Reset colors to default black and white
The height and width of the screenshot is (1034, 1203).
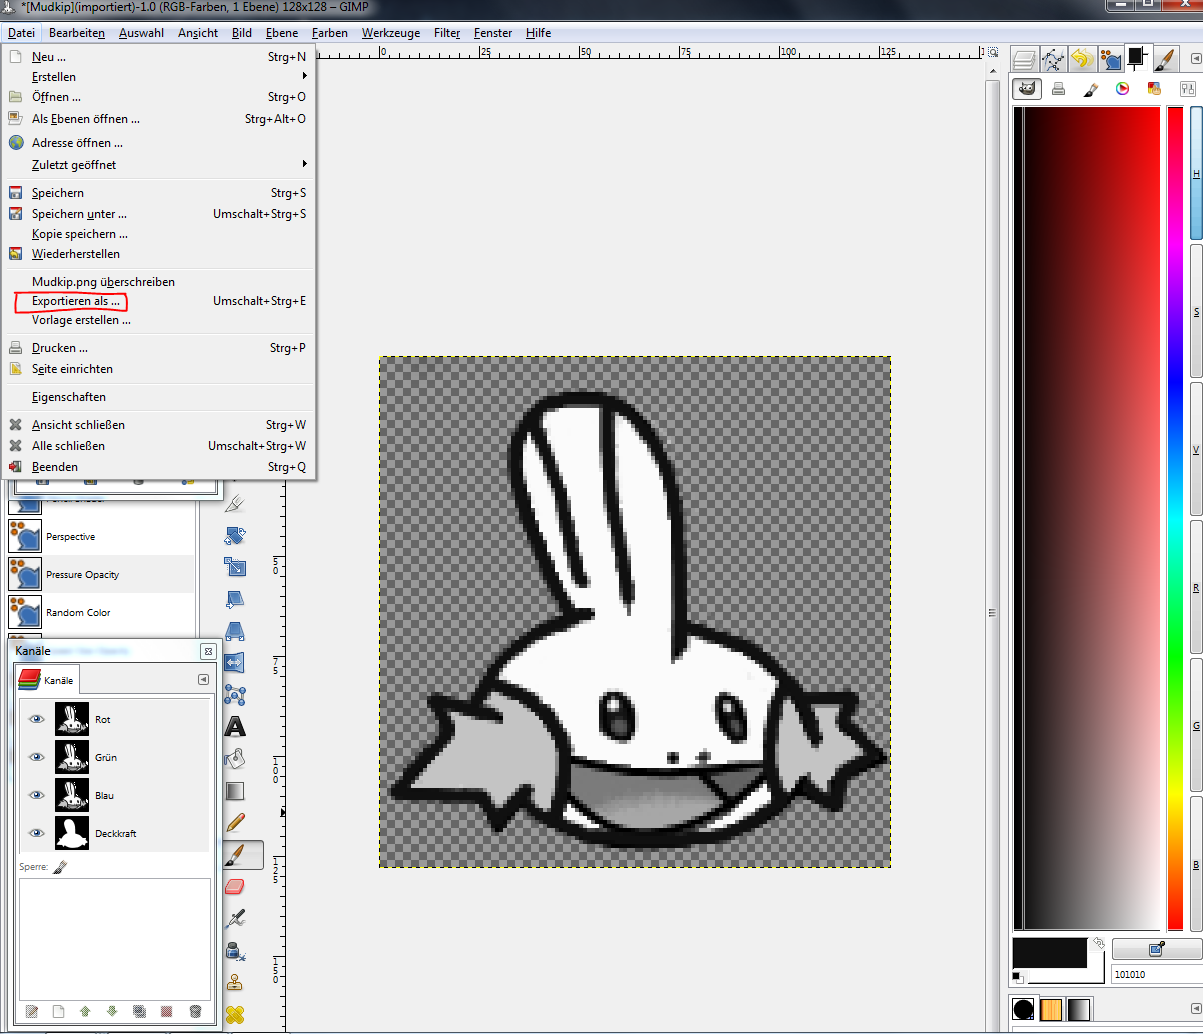pos(1018,976)
